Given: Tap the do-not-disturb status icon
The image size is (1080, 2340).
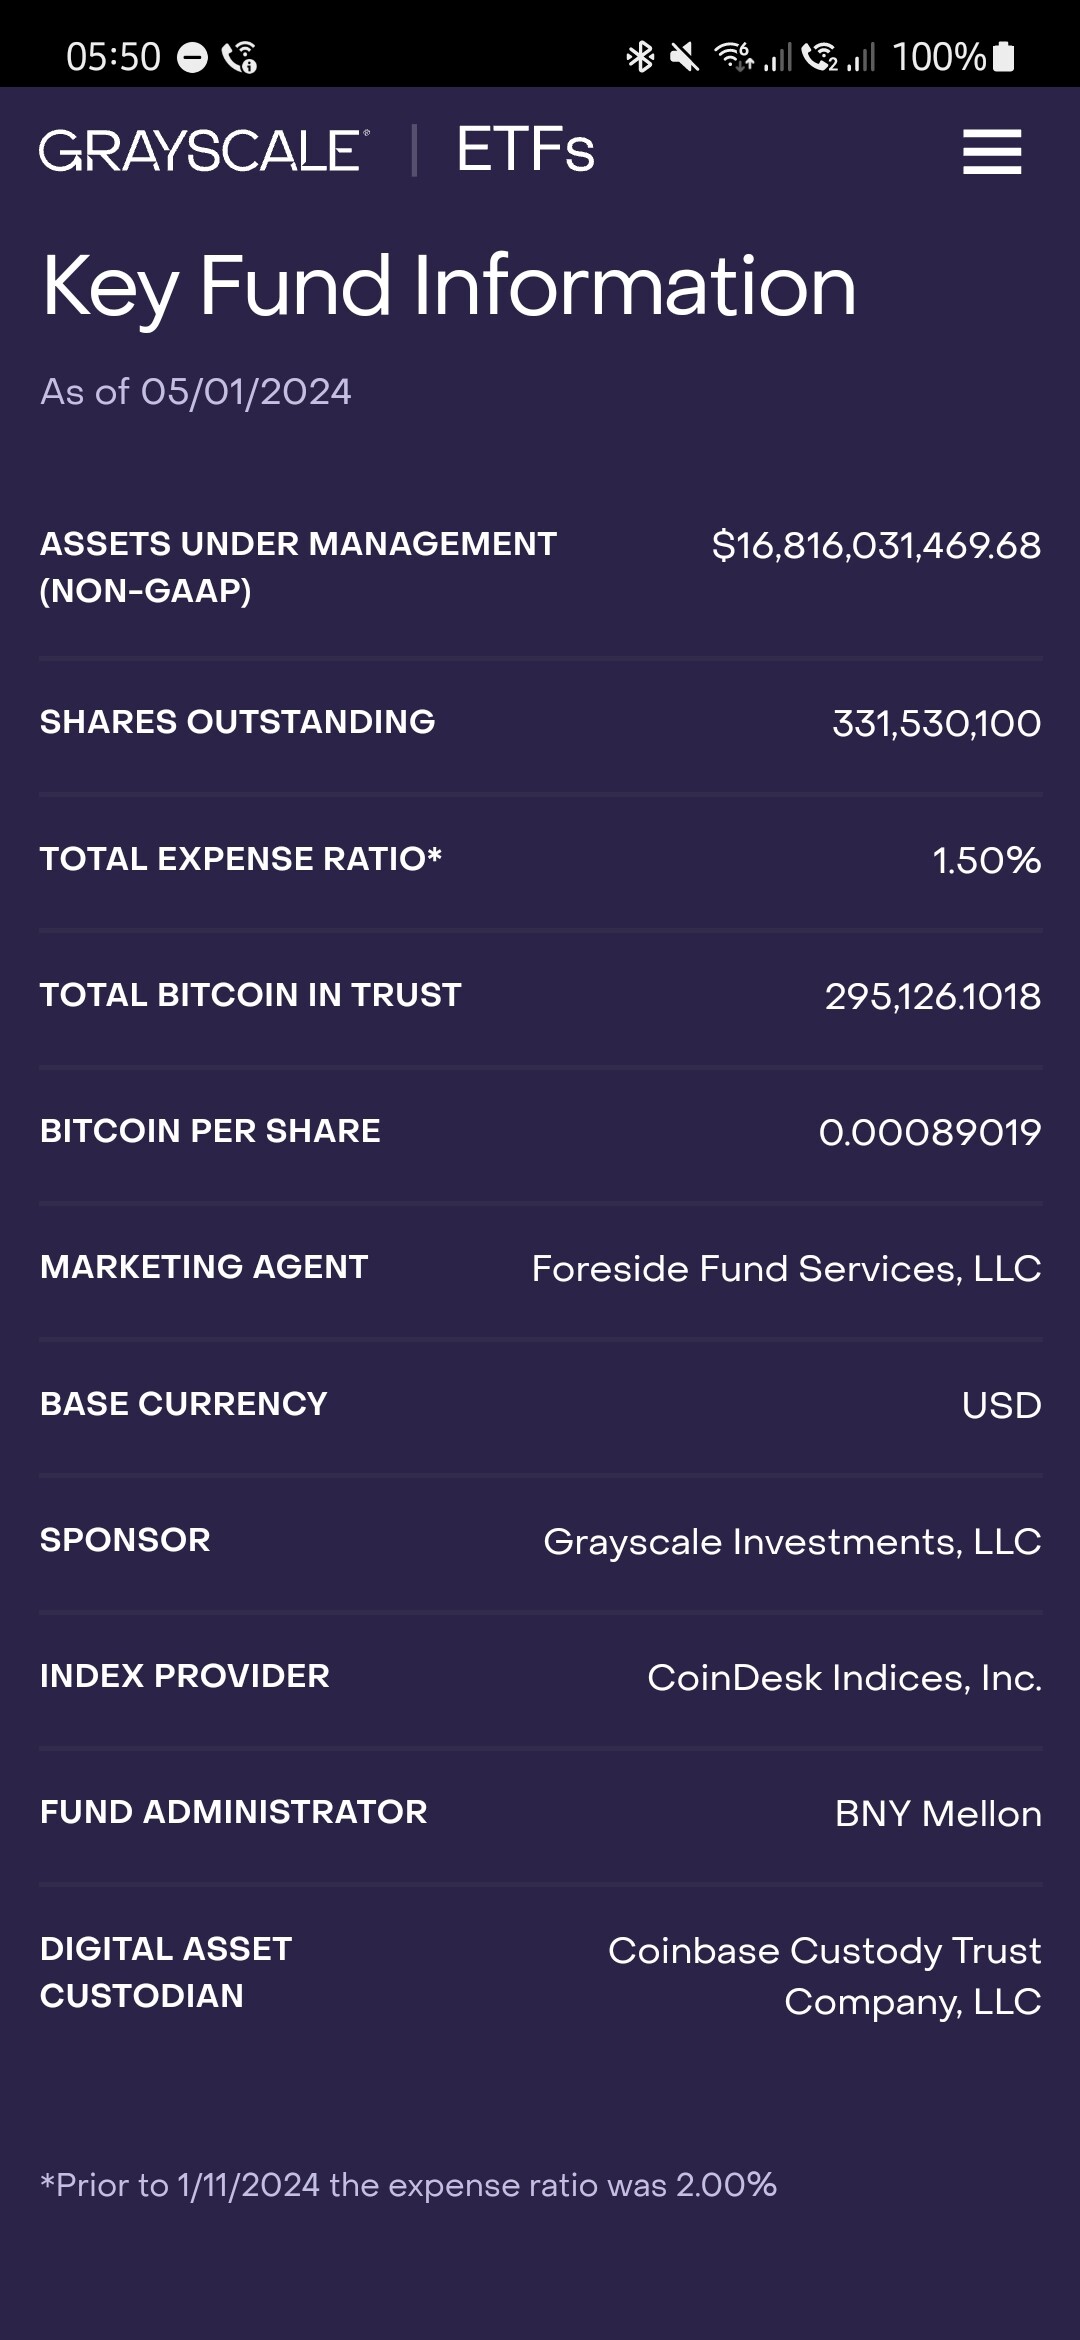Looking at the screenshot, I should click(192, 58).
